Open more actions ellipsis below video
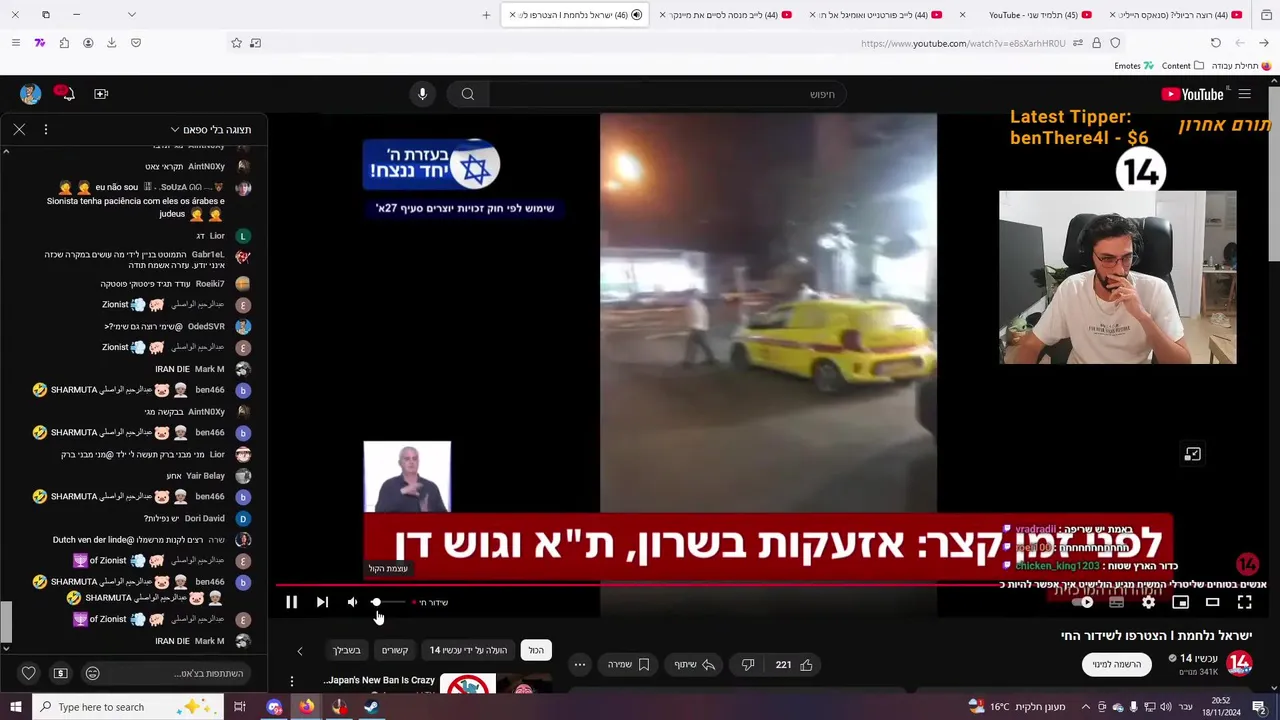 (579, 664)
